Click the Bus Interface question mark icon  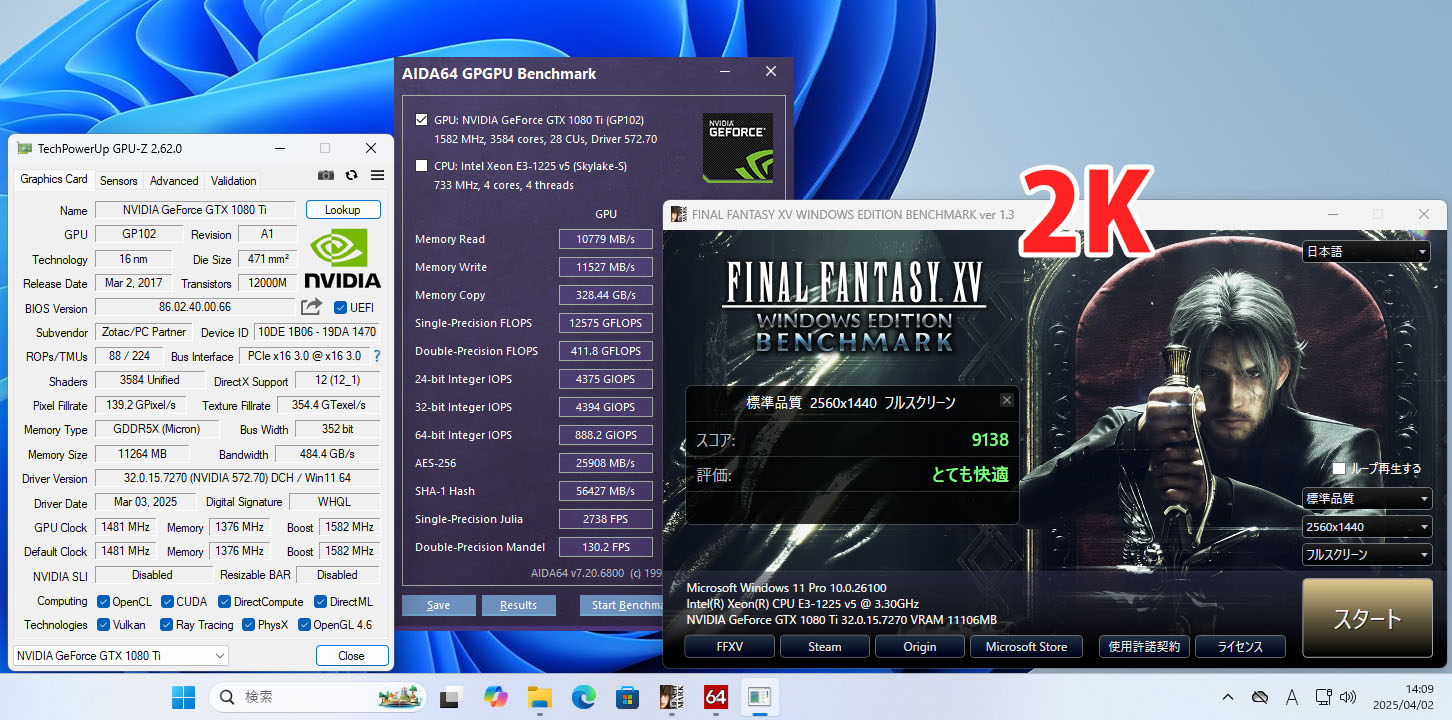(x=377, y=356)
